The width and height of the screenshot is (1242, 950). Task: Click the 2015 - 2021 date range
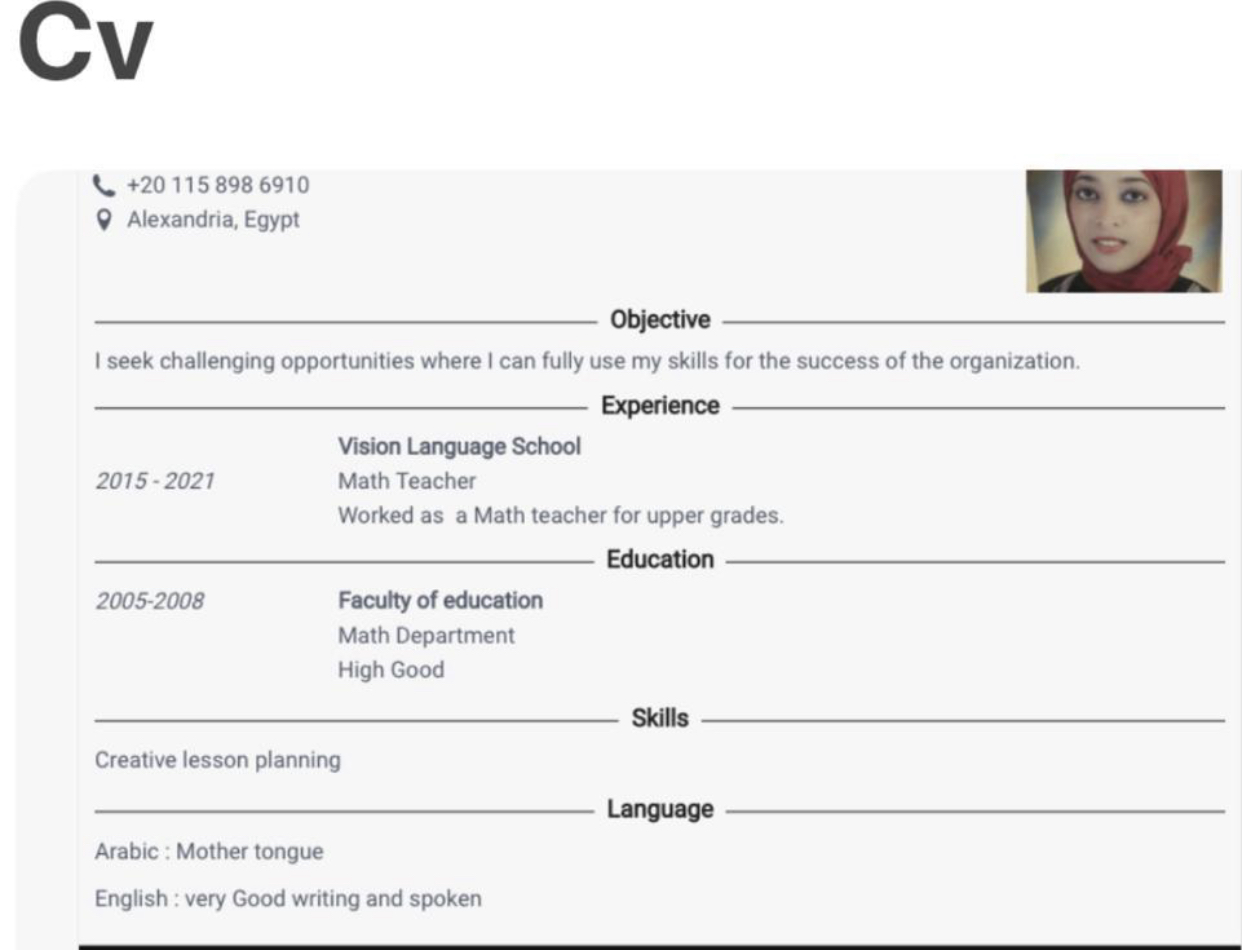155,481
